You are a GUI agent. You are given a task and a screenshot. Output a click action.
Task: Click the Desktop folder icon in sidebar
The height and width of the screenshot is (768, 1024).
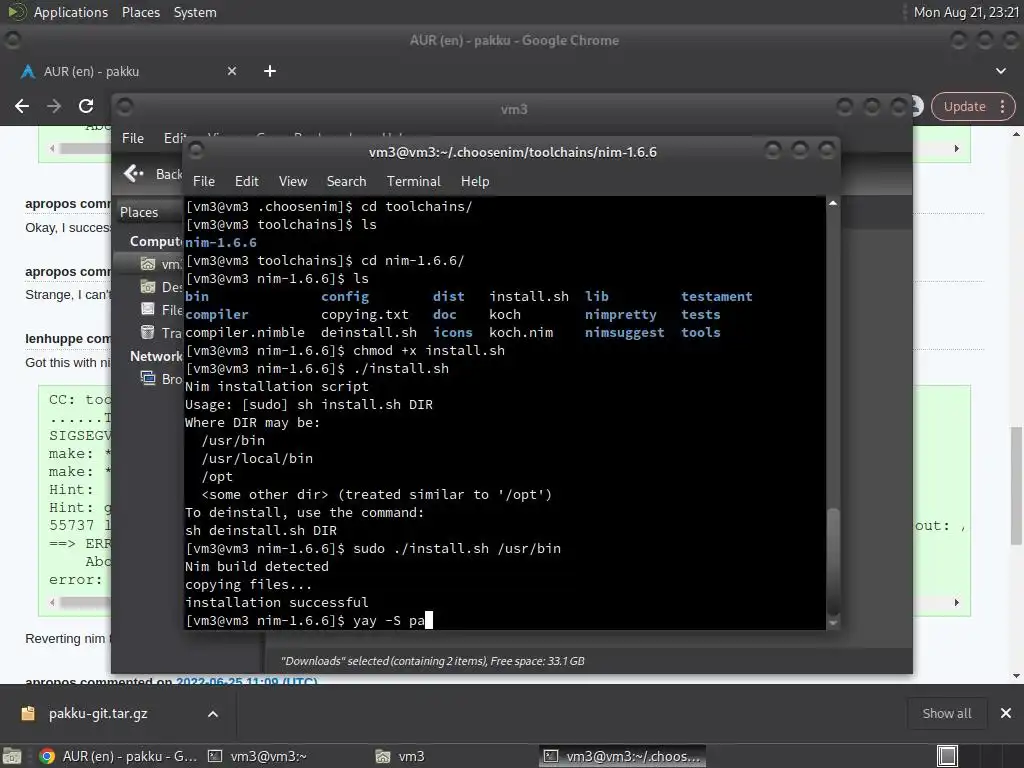(148, 287)
